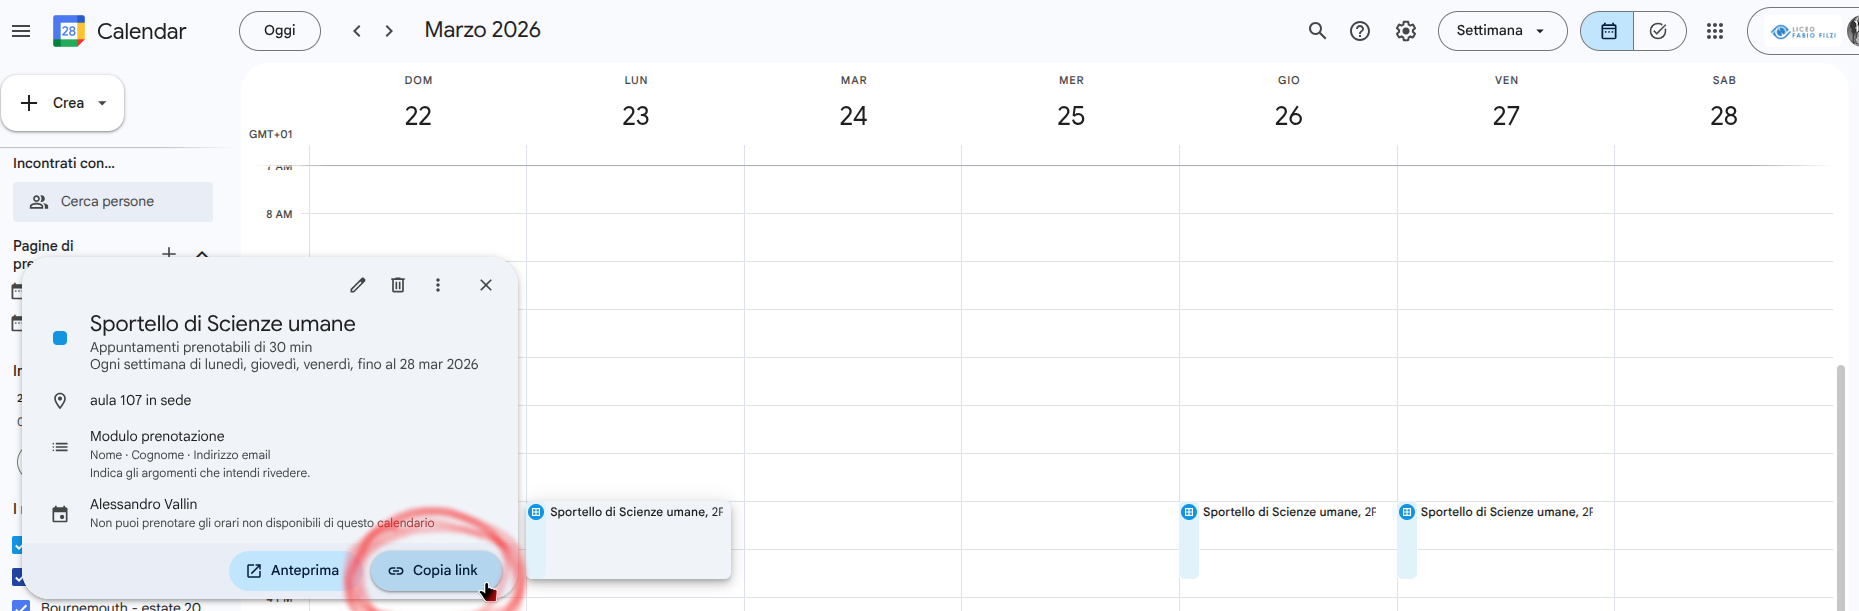1859x611 pixels.
Task: Edit the Sportello di Scienze umane schedule
Action: pos(358,285)
